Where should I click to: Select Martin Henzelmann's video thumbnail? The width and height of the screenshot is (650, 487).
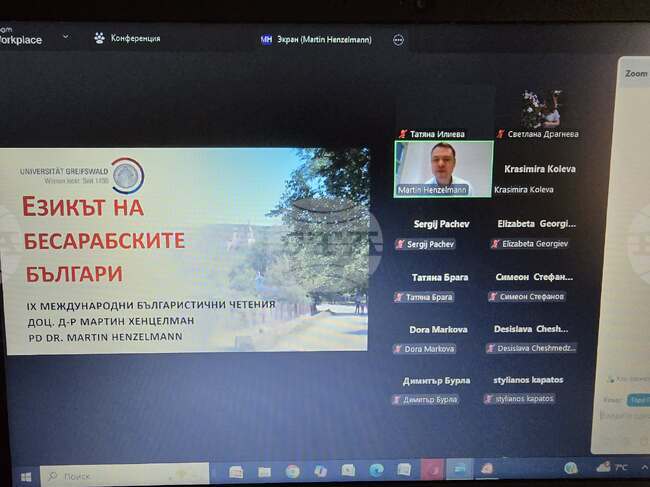click(x=443, y=167)
